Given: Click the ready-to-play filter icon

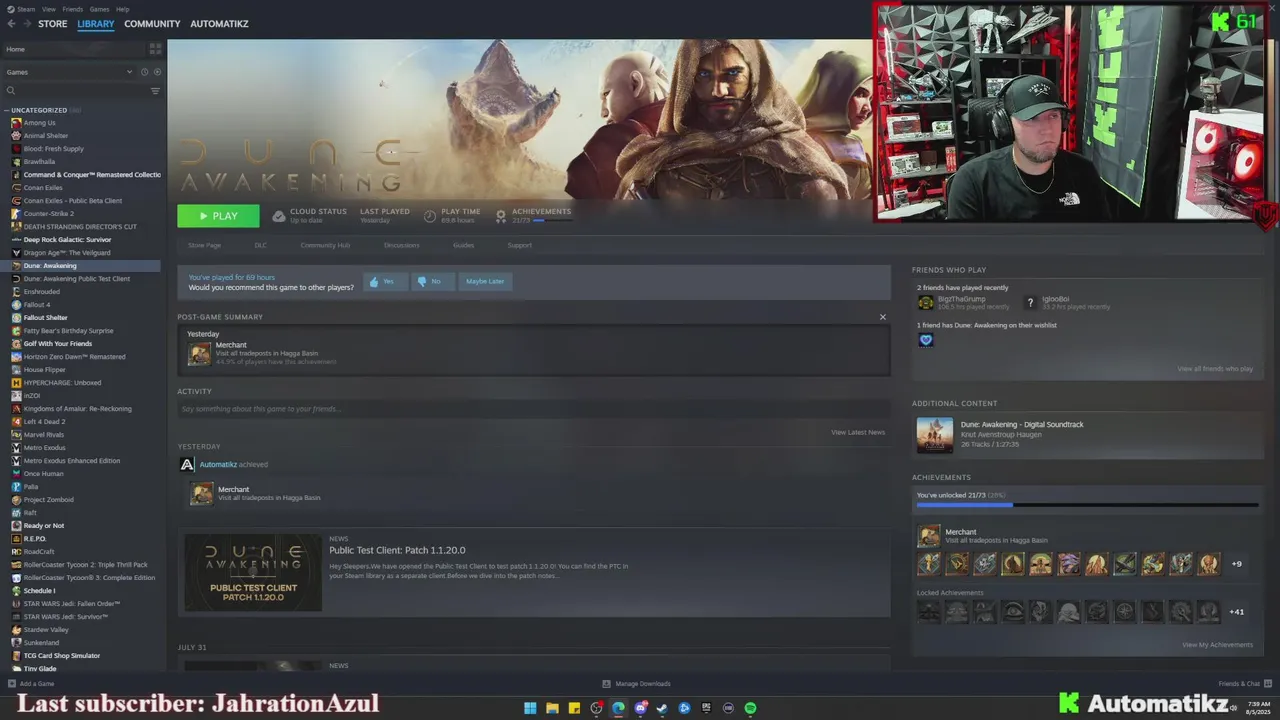Looking at the screenshot, I should pyautogui.click(x=157, y=72).
